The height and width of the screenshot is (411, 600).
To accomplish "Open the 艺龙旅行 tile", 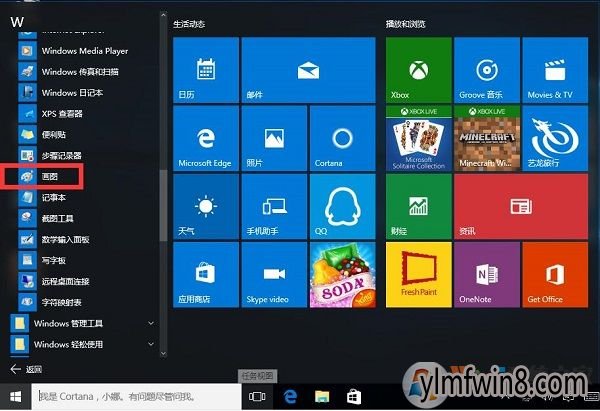I will [555, 138].
